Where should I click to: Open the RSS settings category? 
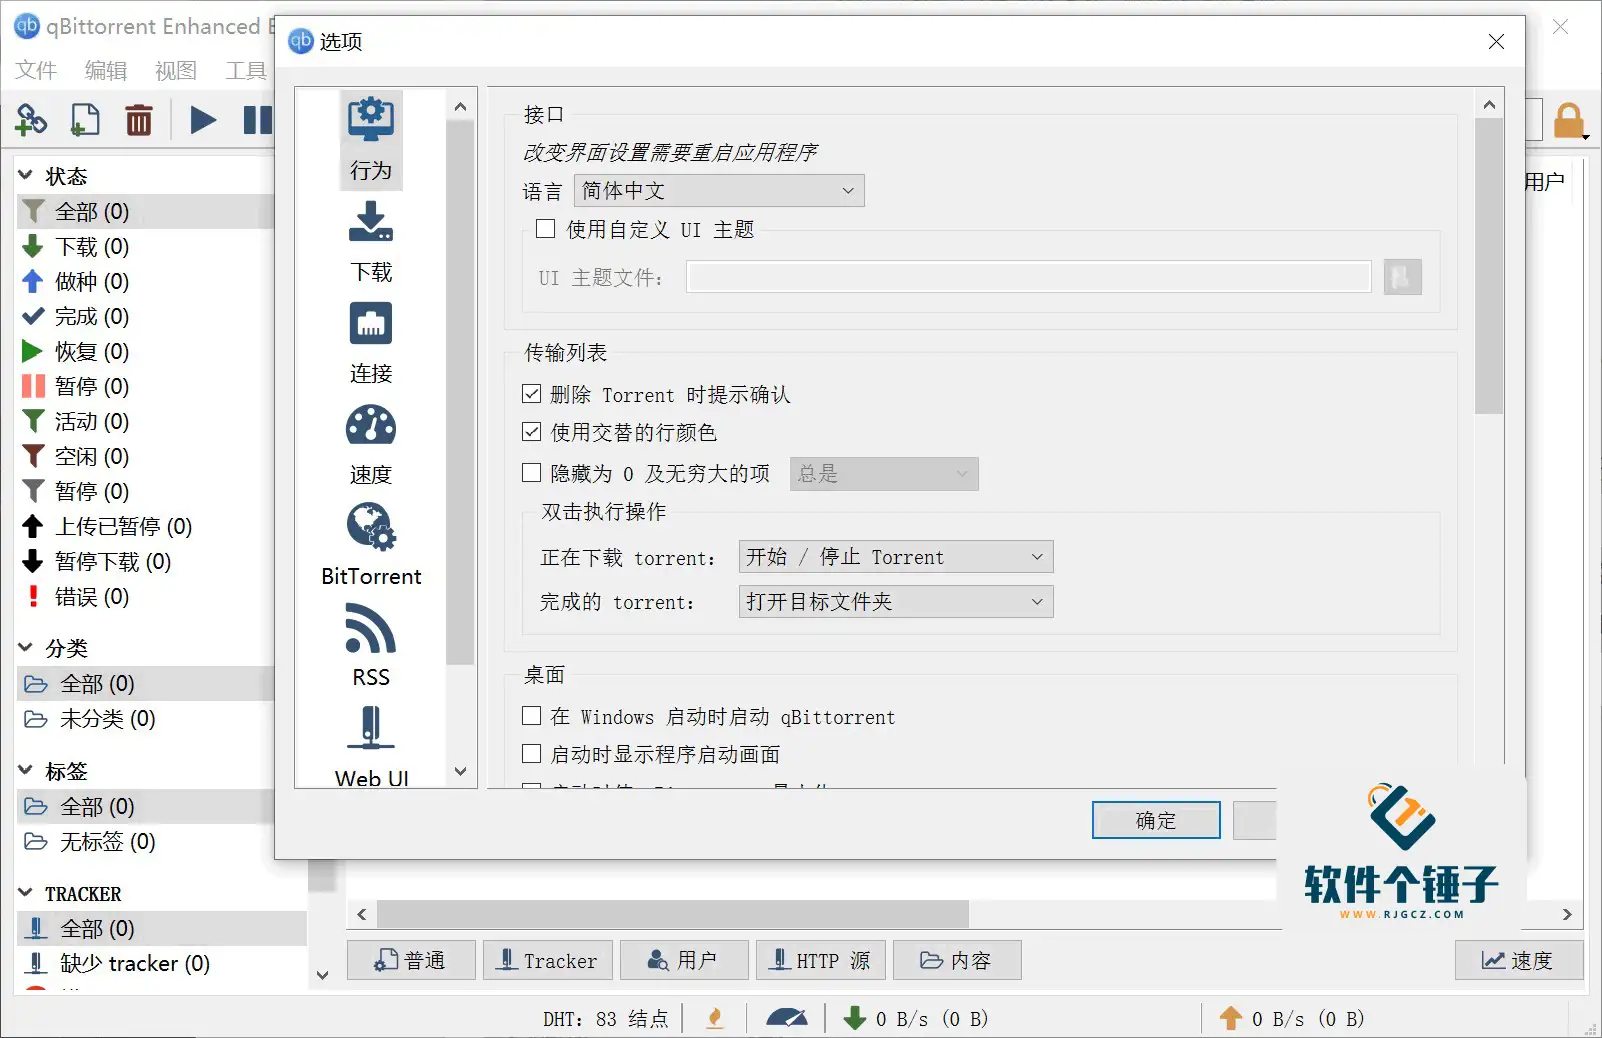pyautogui.click(x=371, y=647)
